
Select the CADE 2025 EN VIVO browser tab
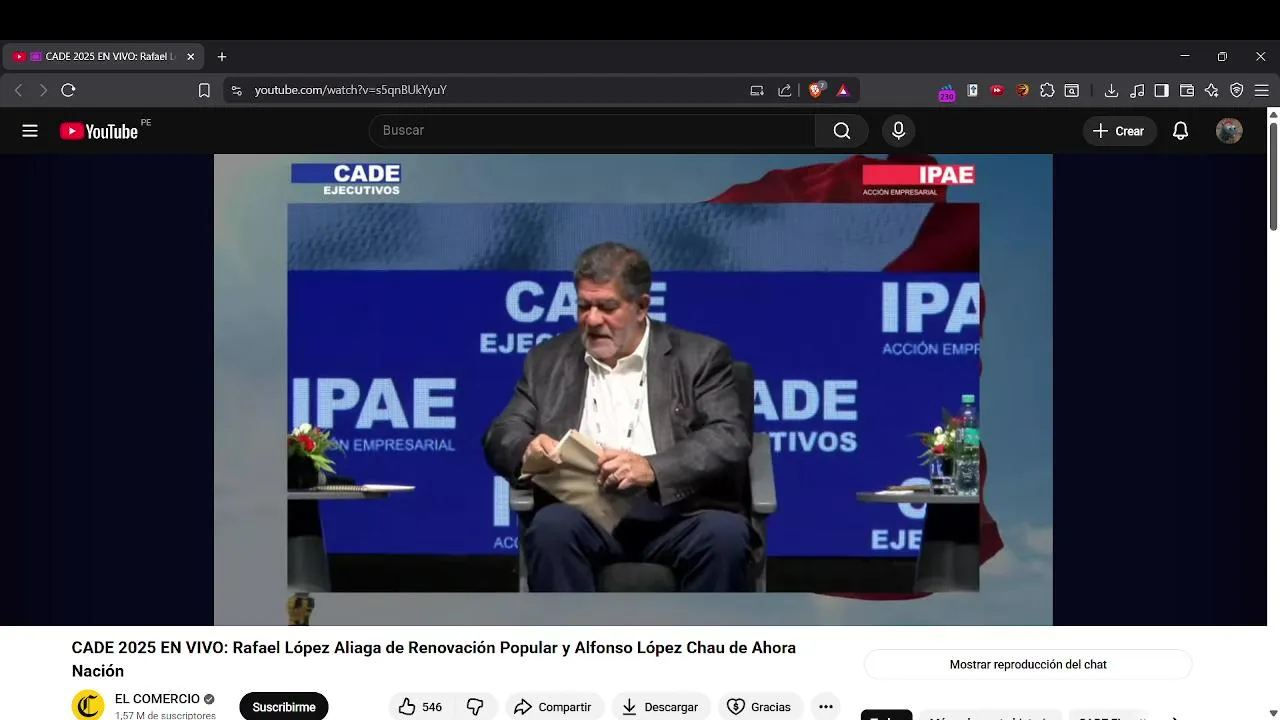tap(104, 57)
